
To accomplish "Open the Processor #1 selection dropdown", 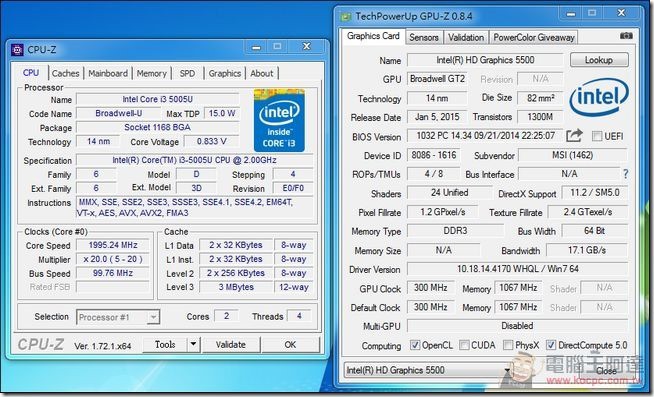I will tap(118, 317).
